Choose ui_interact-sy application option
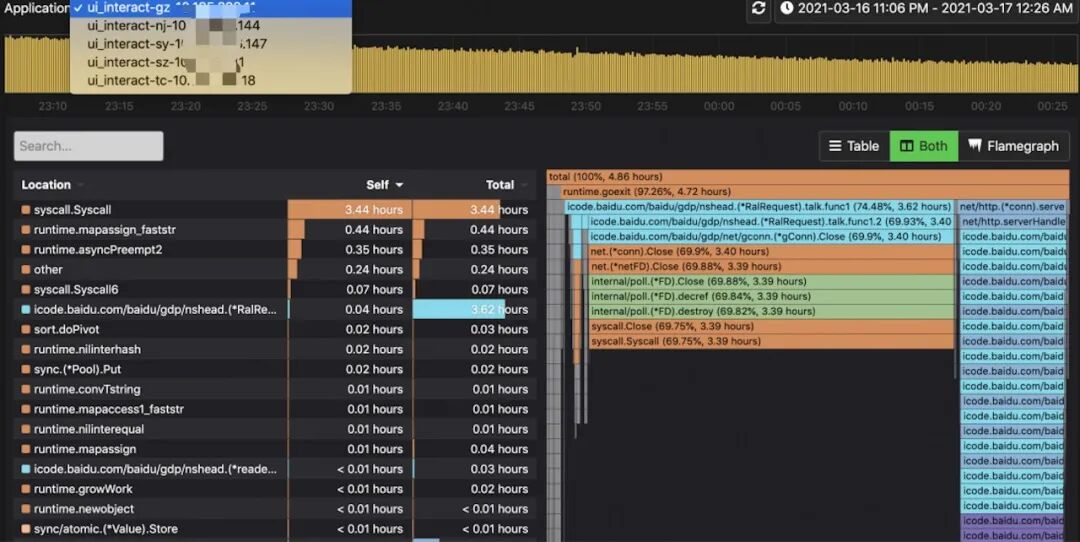This screenshot has width=1080, height=542. pyautogui.click(x=211, y=43)
